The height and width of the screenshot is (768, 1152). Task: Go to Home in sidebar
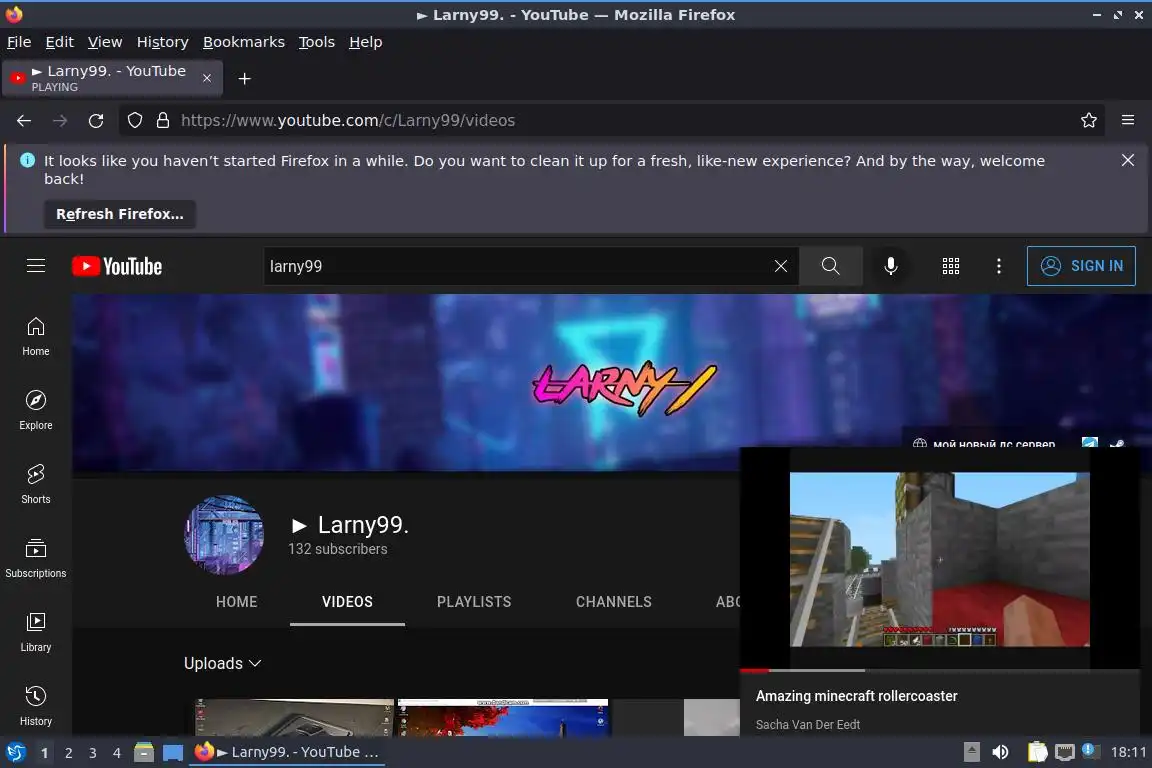point(35,337)
